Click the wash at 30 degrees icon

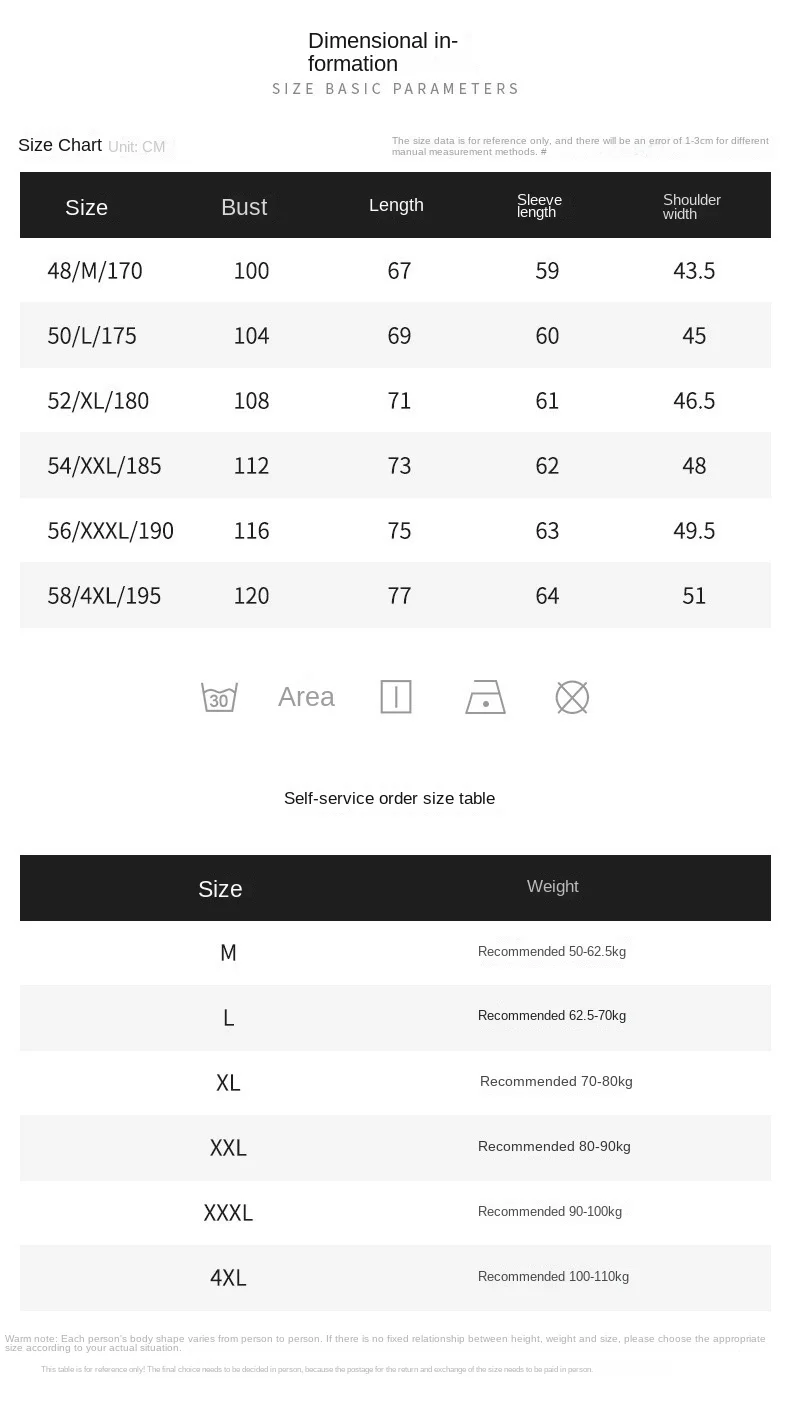219,697
